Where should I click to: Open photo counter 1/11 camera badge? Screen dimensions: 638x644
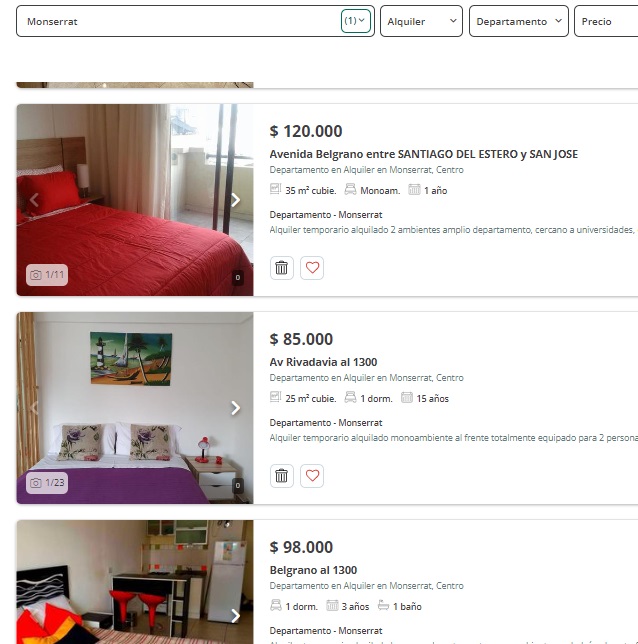(47, 275)
